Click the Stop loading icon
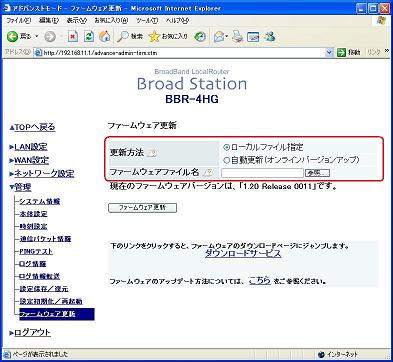Screen dimensions: 393x362 [72, 36]
